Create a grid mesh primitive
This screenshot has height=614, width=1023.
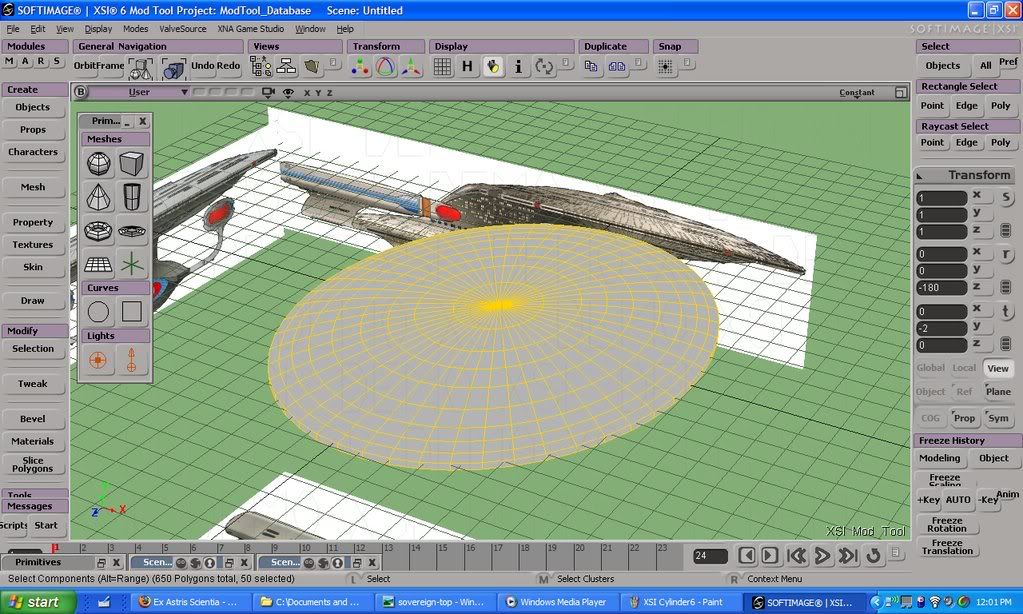(99, 264)
